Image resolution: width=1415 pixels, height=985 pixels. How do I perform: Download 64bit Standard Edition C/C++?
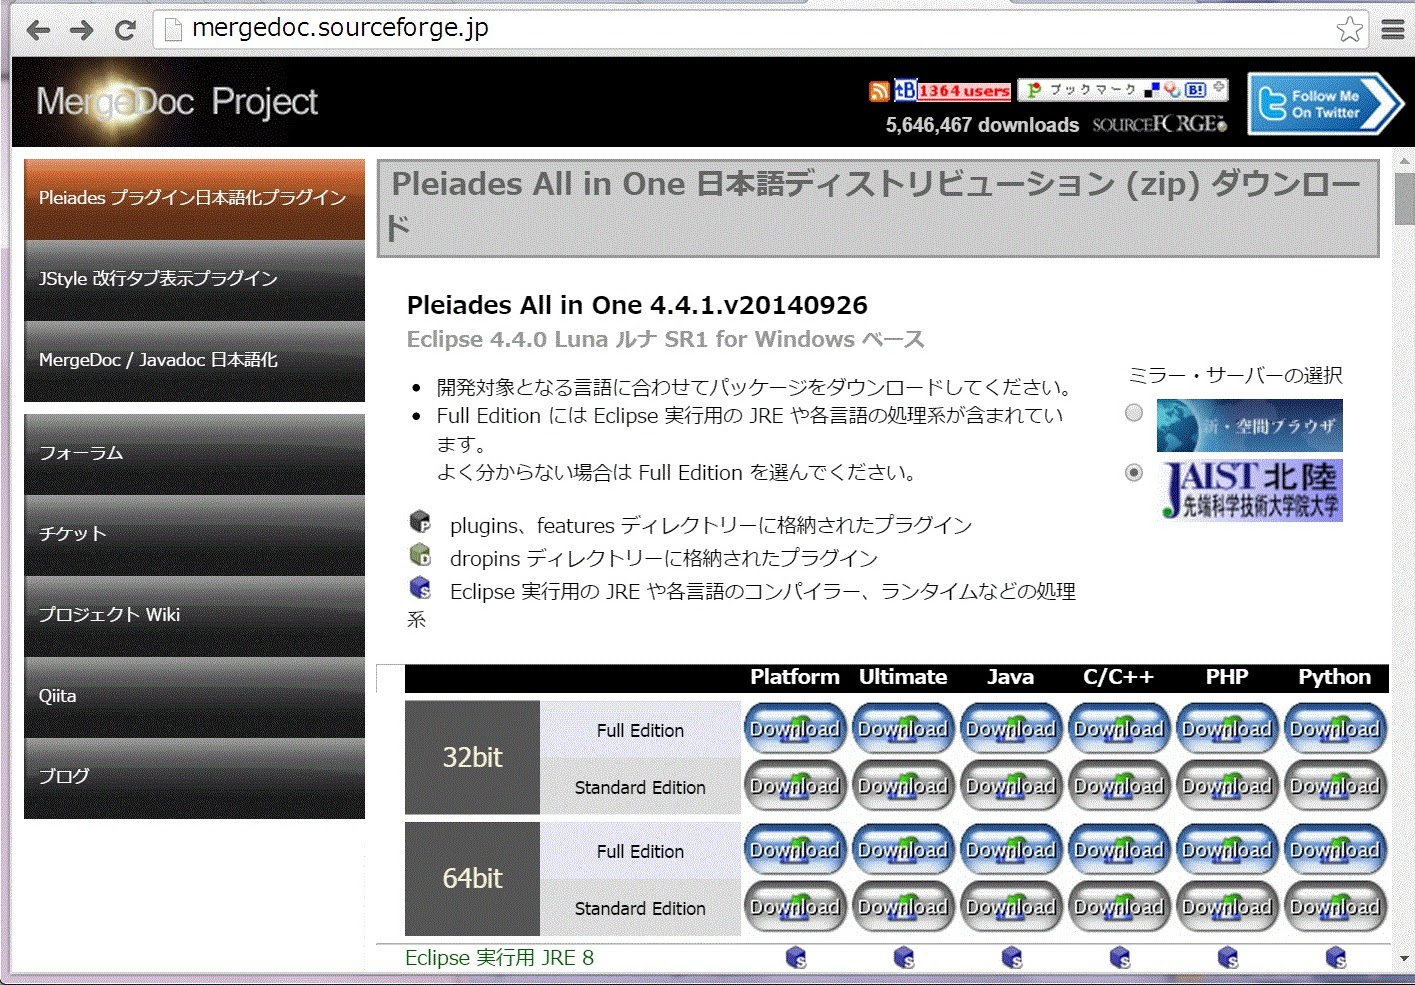click(x=1119, y=907)
